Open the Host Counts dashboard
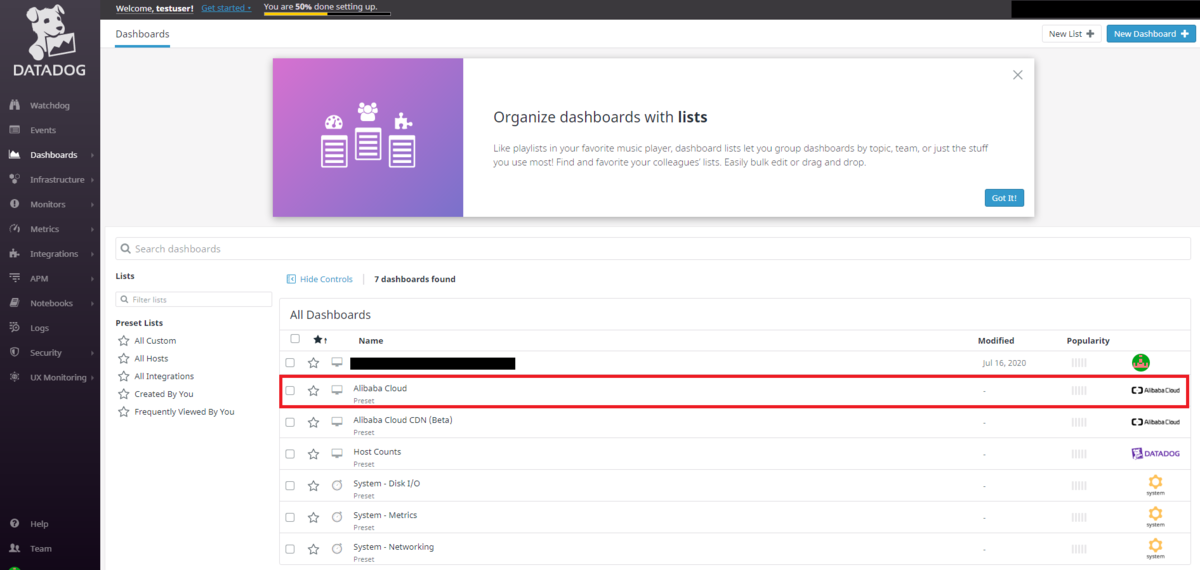The image size is (1200, 570). click(377, 452)
